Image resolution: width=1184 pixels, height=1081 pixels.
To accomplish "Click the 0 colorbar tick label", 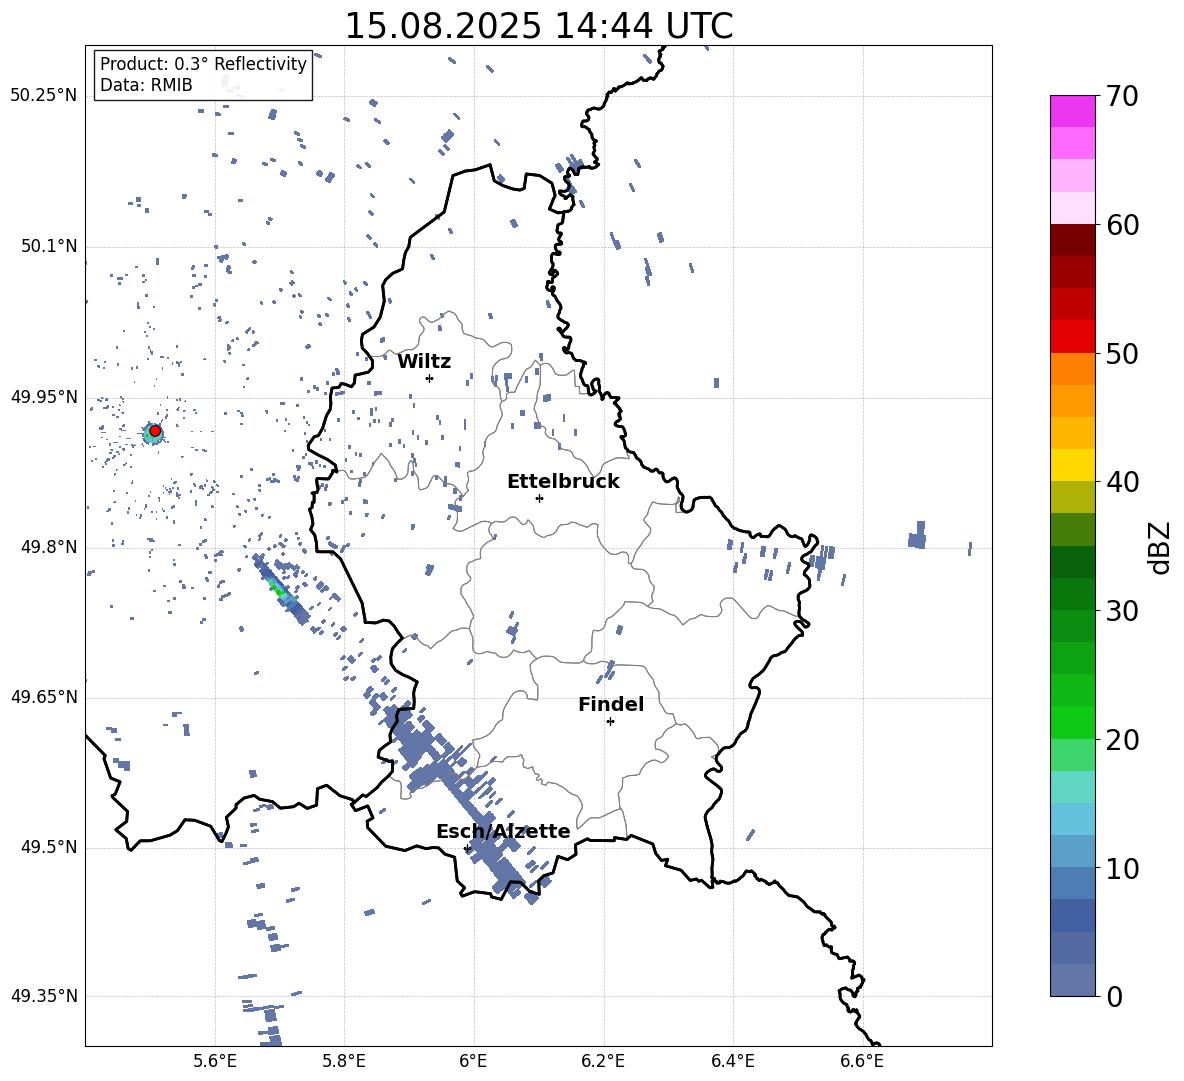I will point(1114,996).
